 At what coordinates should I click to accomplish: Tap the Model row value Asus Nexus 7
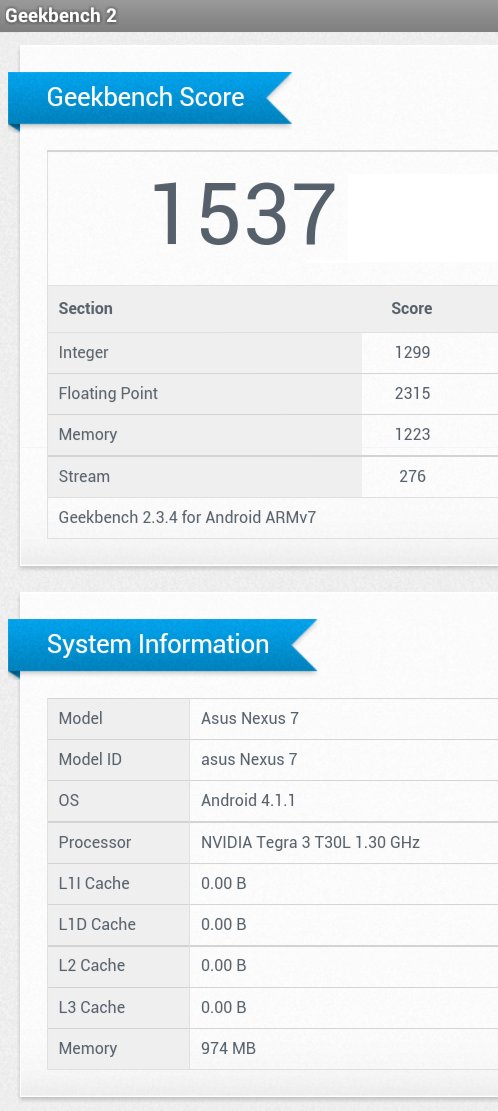click(249, 718)
